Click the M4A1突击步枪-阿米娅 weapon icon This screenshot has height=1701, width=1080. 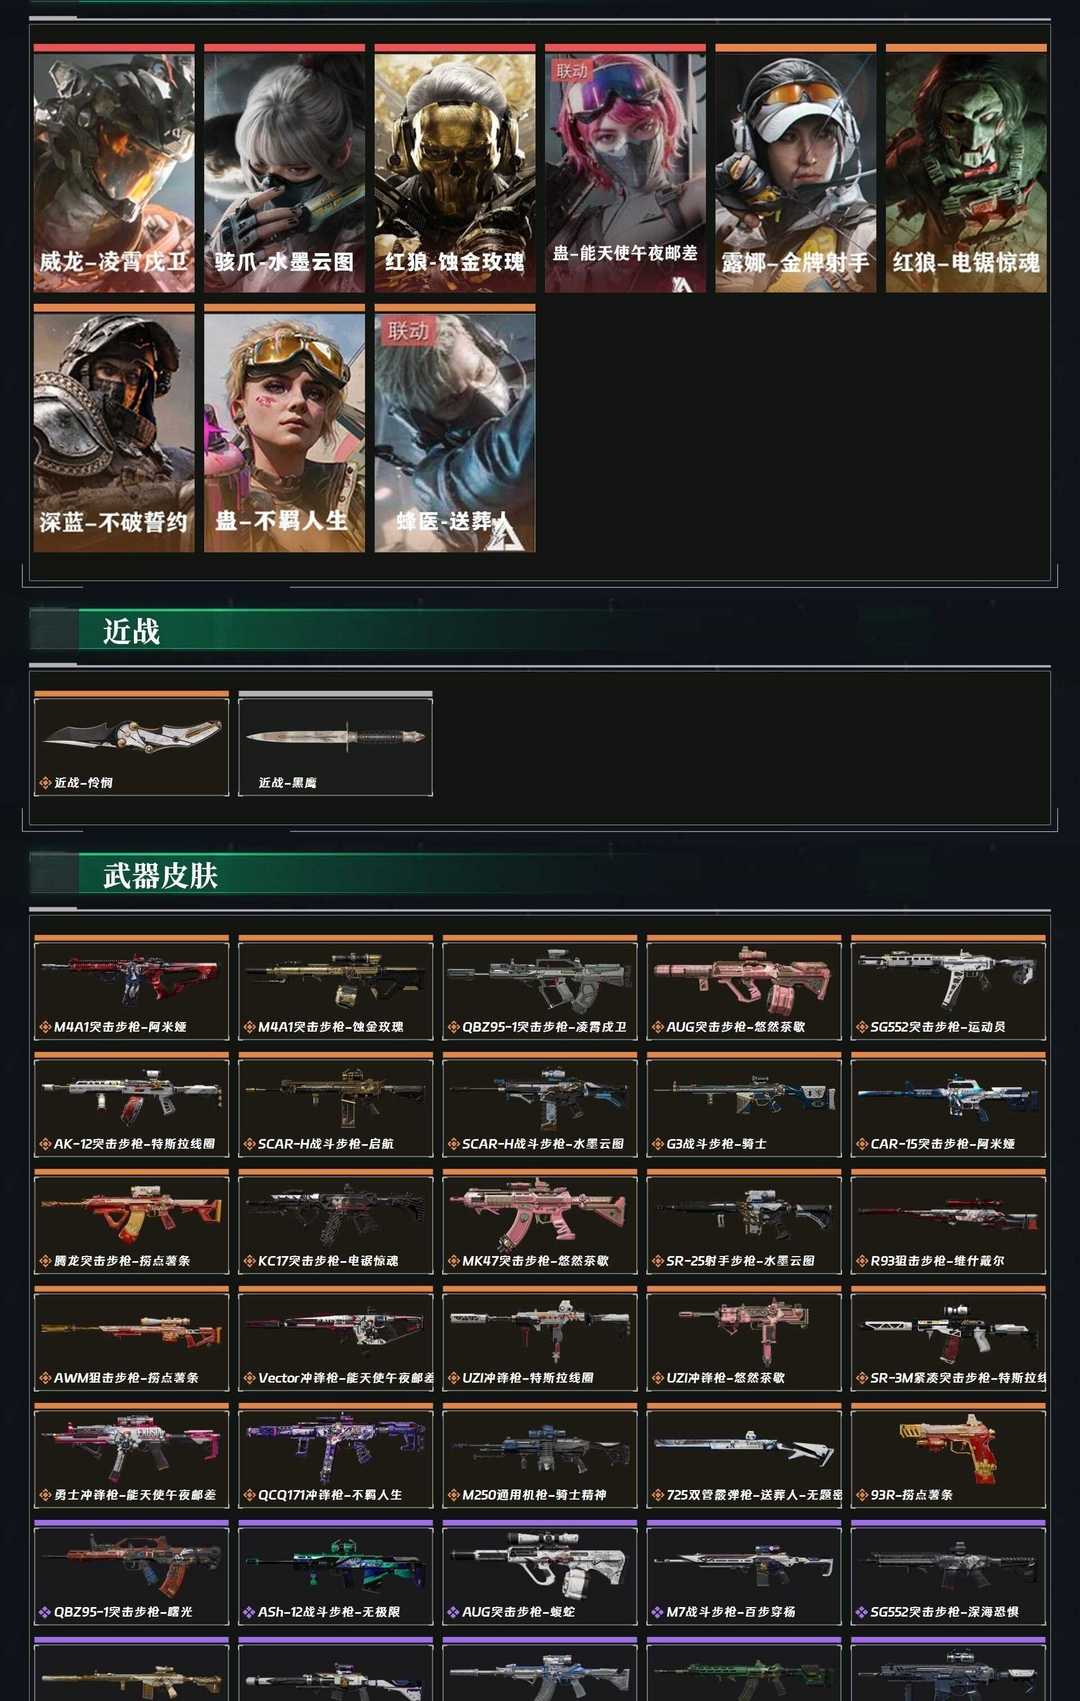click(132, 988)
